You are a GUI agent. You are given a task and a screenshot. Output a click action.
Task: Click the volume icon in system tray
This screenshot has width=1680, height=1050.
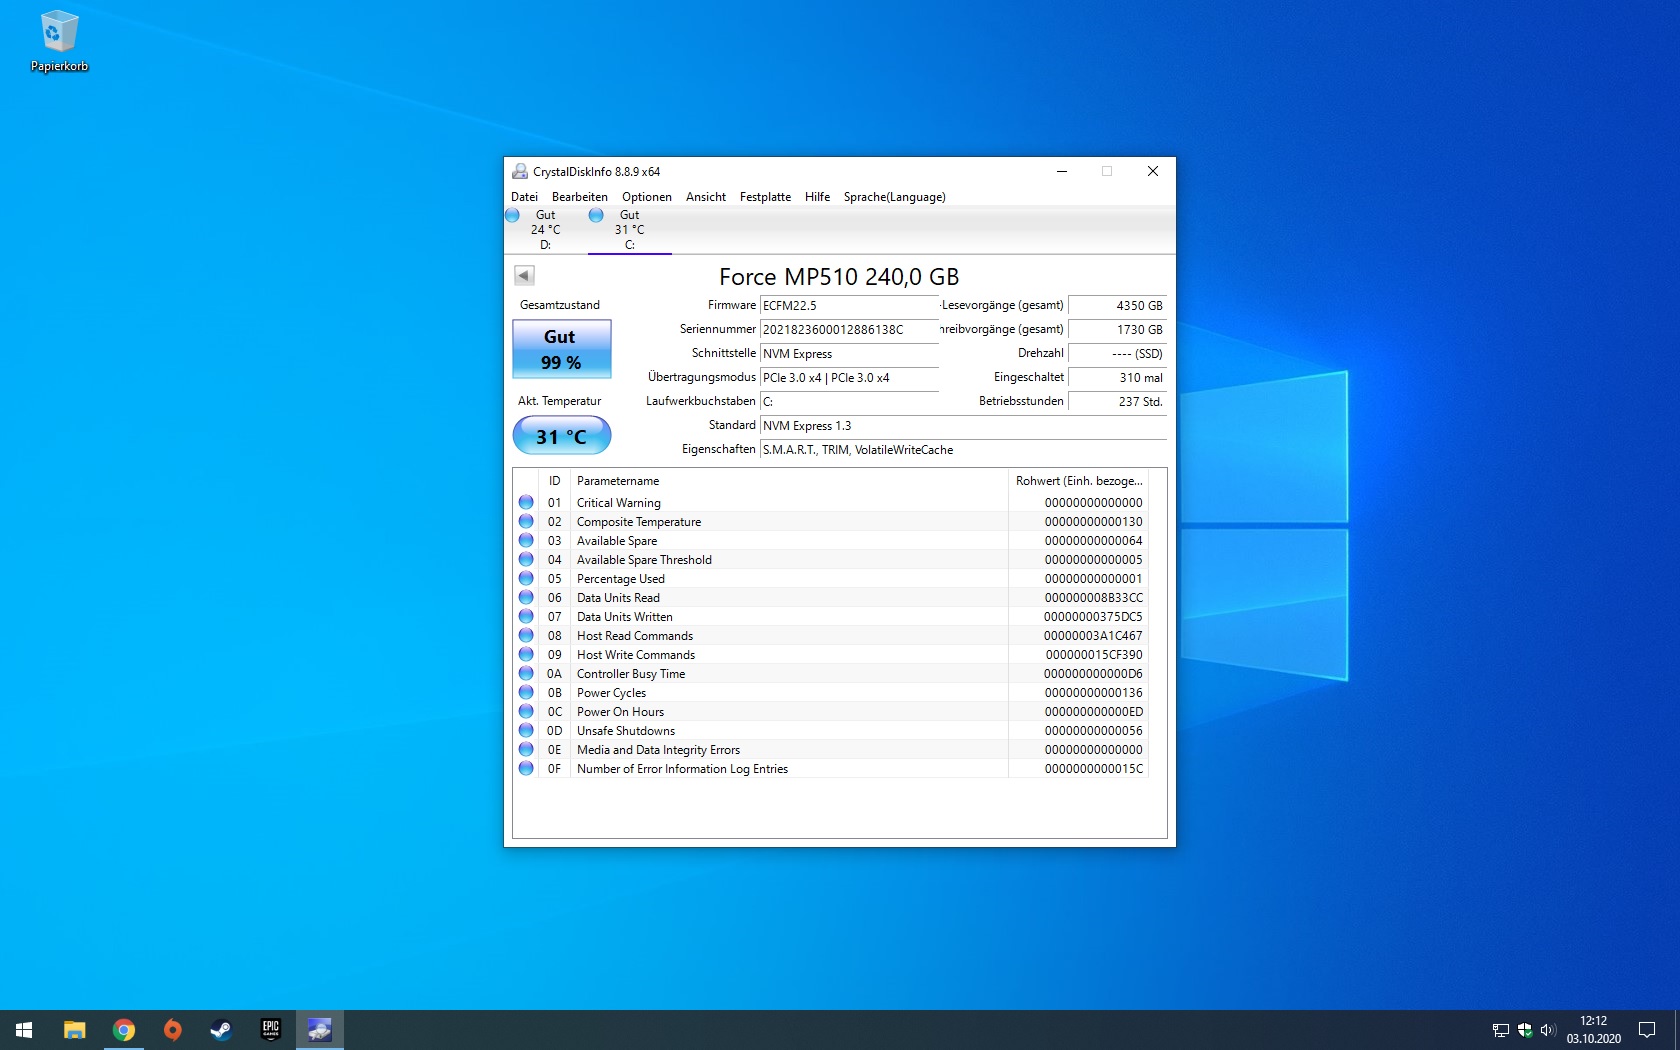click(1548, 1030)
